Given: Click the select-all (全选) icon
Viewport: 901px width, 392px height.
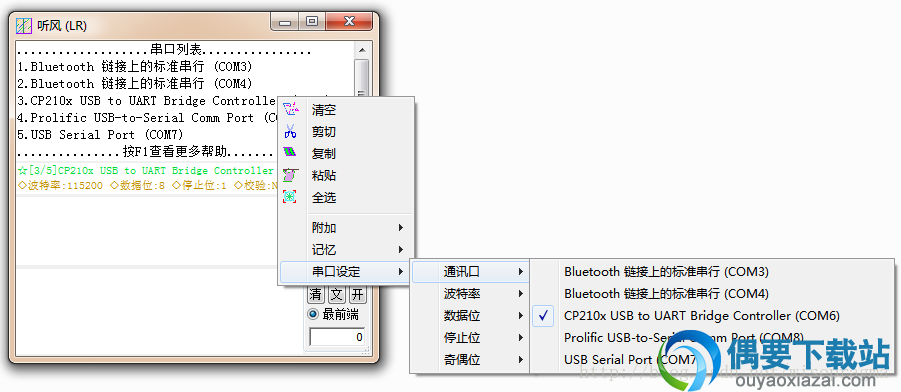Looking at the screenshot, I should [291, 197].
